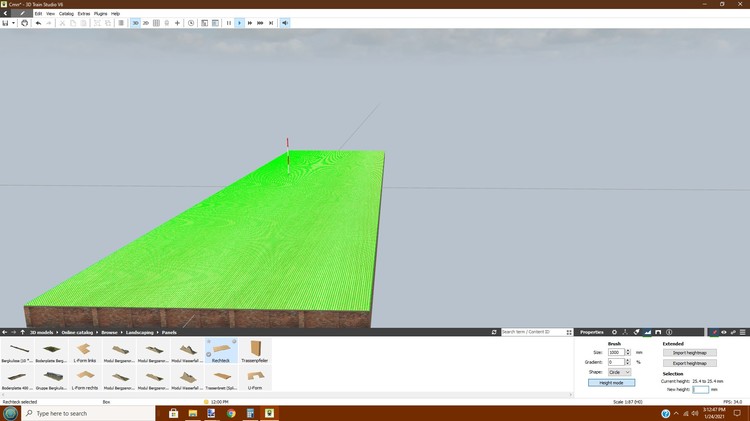
Task: Select the 'Browse' breadcrumb
Action: tap(110, 332)
